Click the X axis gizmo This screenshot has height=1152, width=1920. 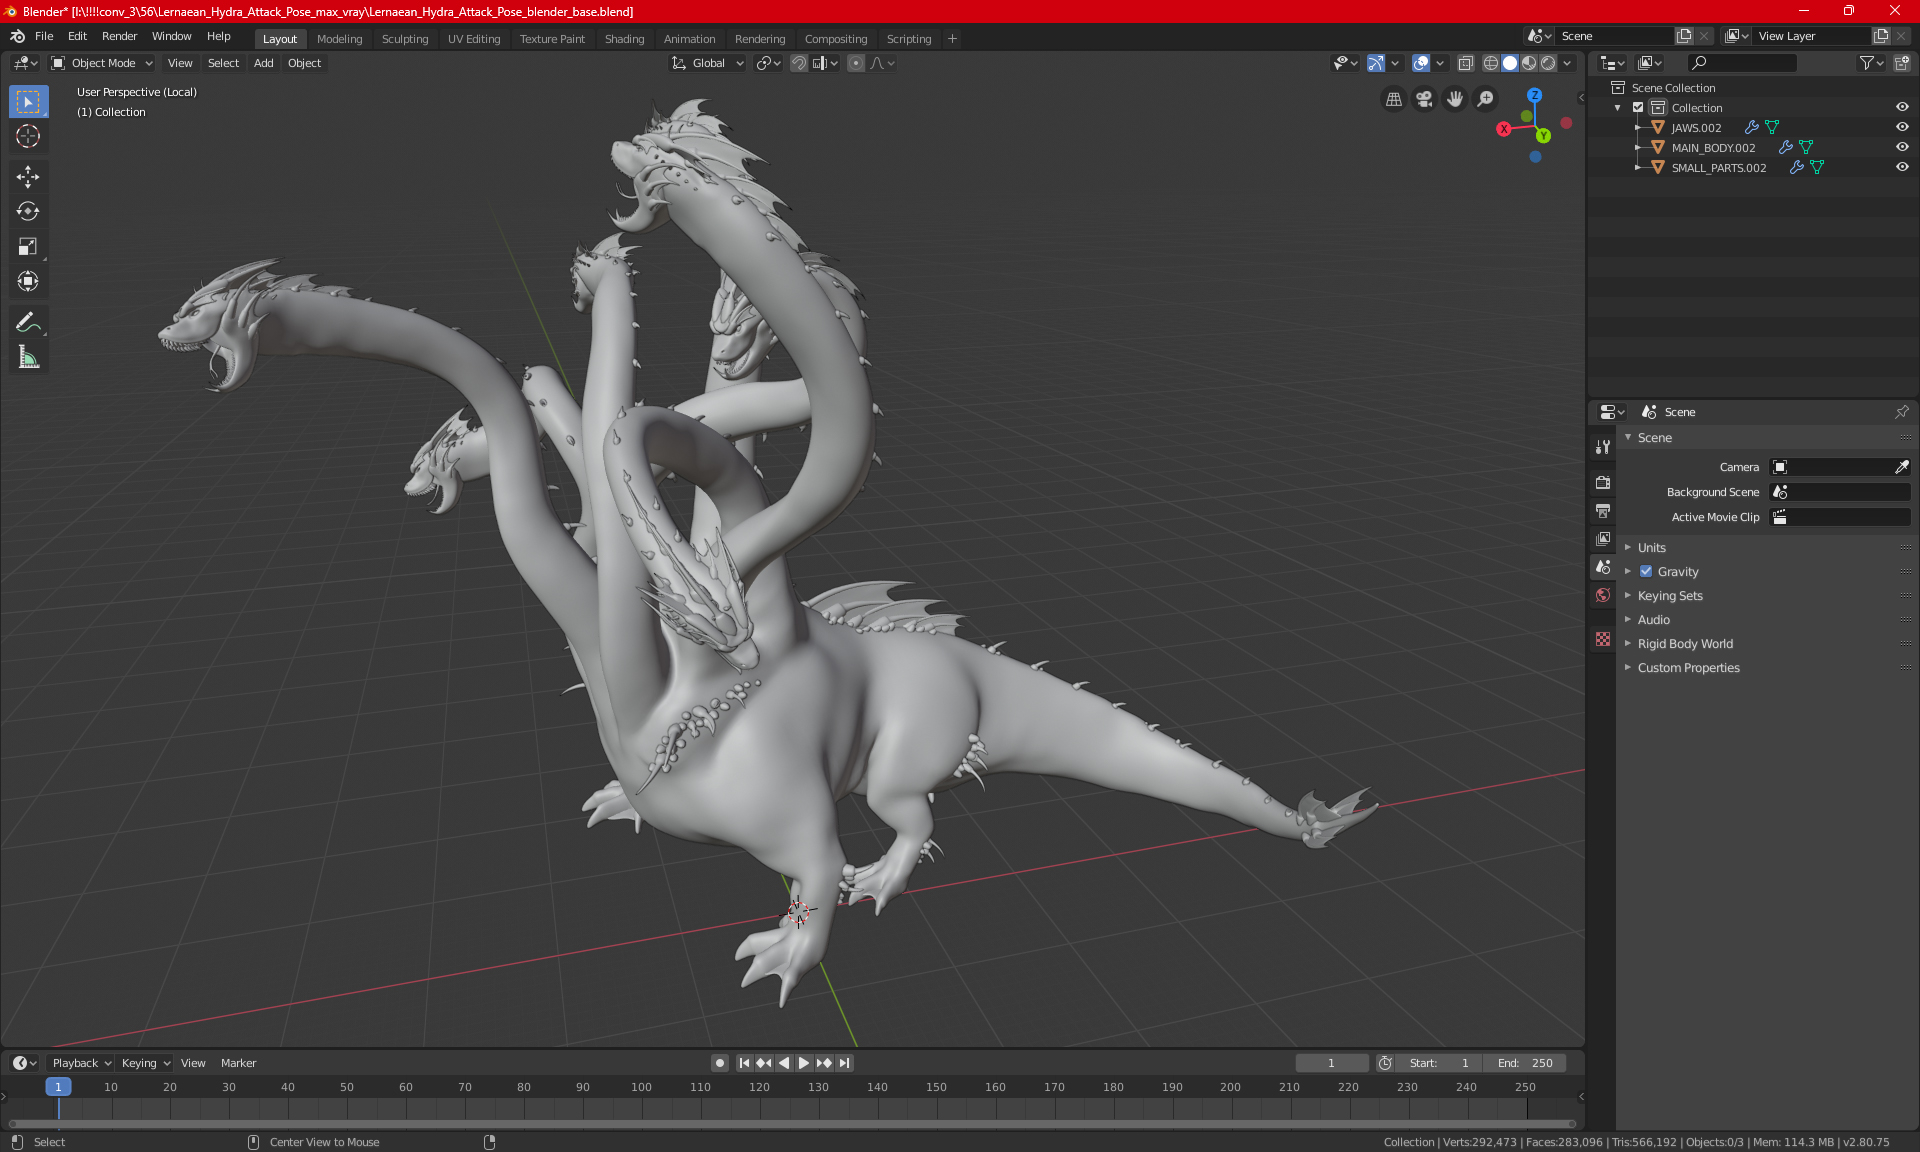(x=1503, y=129)
